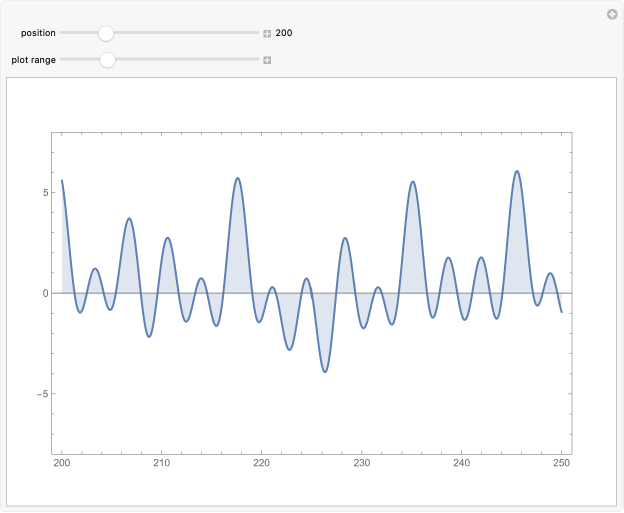
Task: Click the x-axis tick label 230
Action: point(362,463)
